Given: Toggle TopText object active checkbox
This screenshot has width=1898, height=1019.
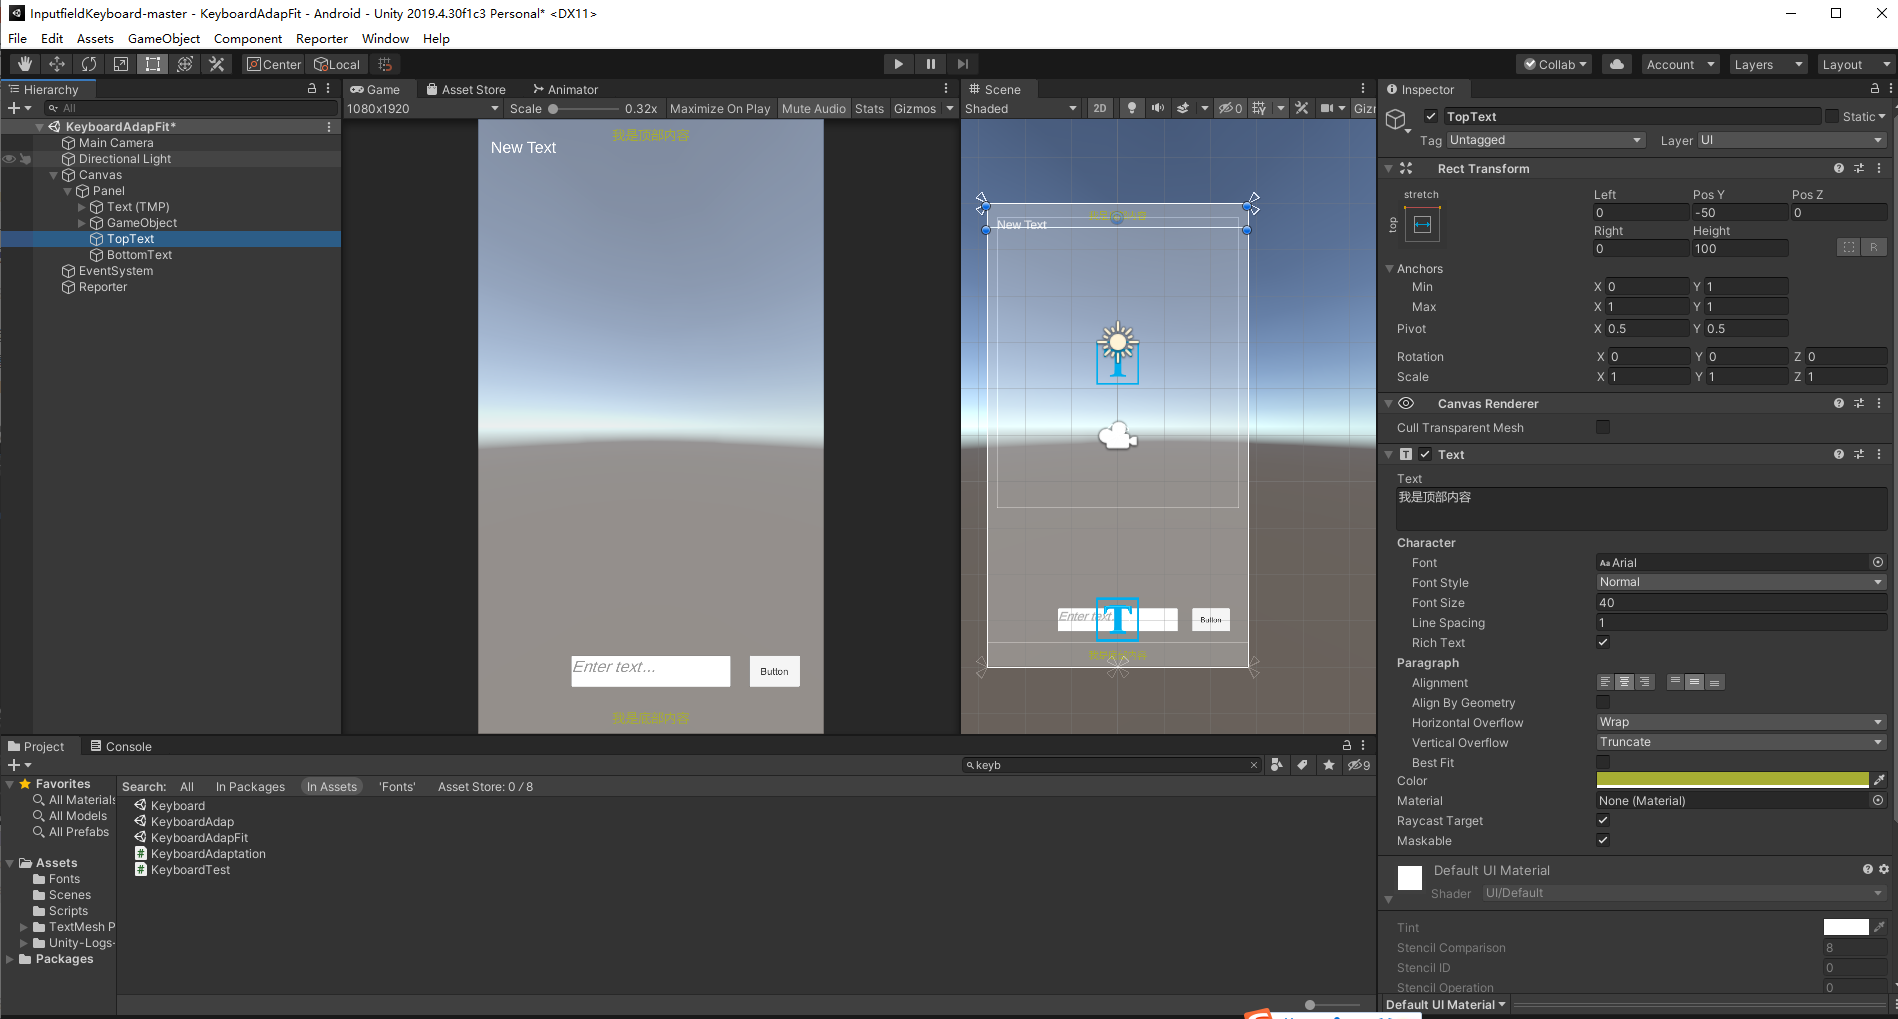Looking at the screenshot, I should (x=1431, y=116).
